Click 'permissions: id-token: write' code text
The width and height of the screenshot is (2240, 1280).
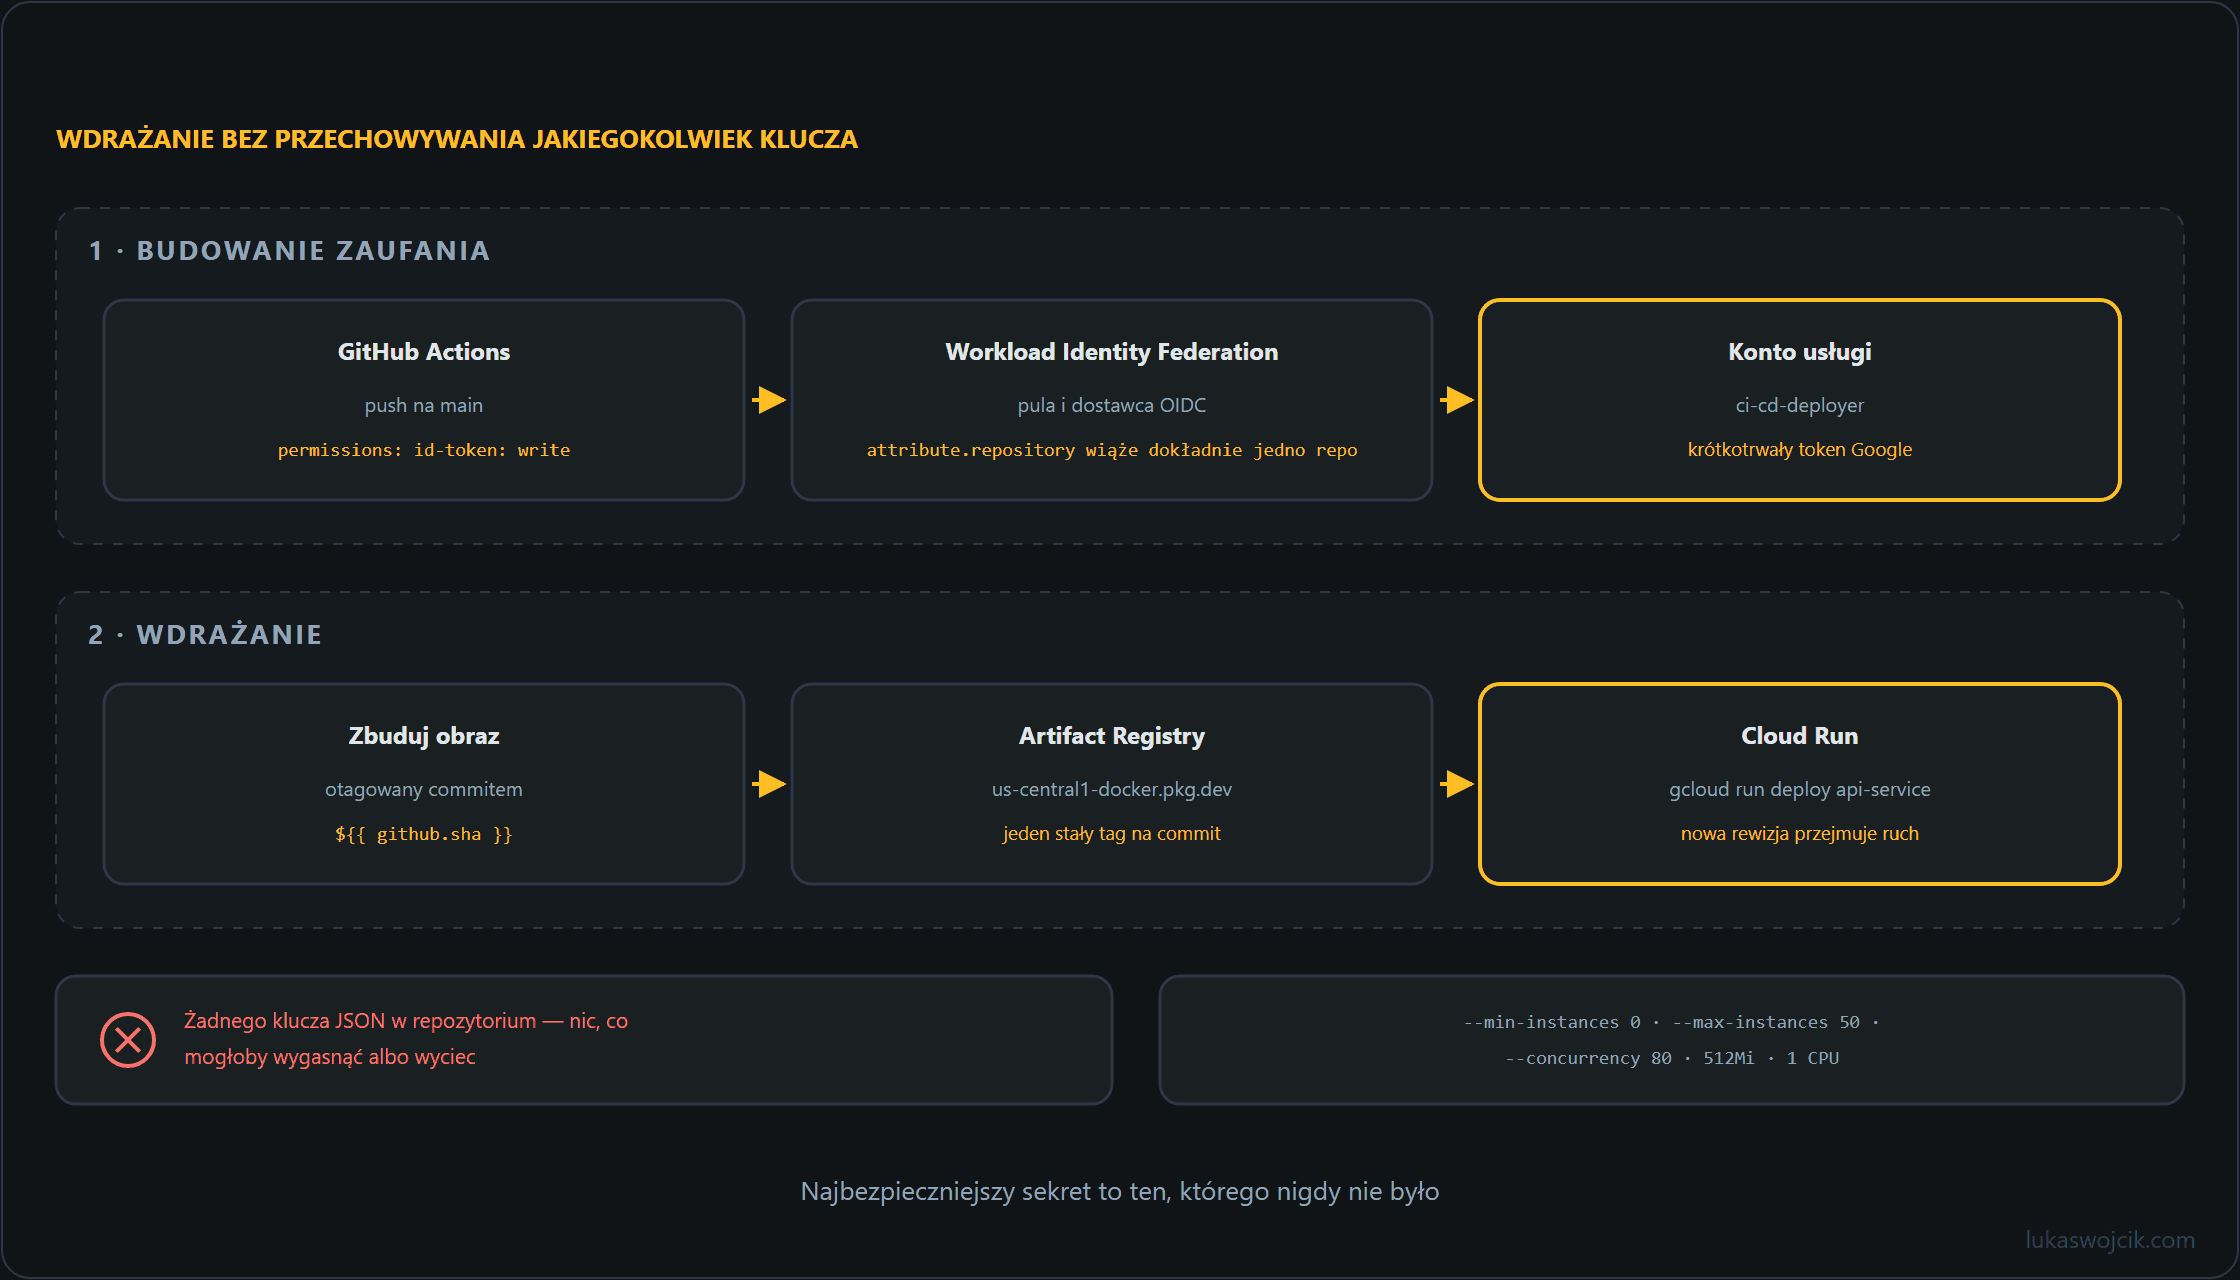click(424, 450)
